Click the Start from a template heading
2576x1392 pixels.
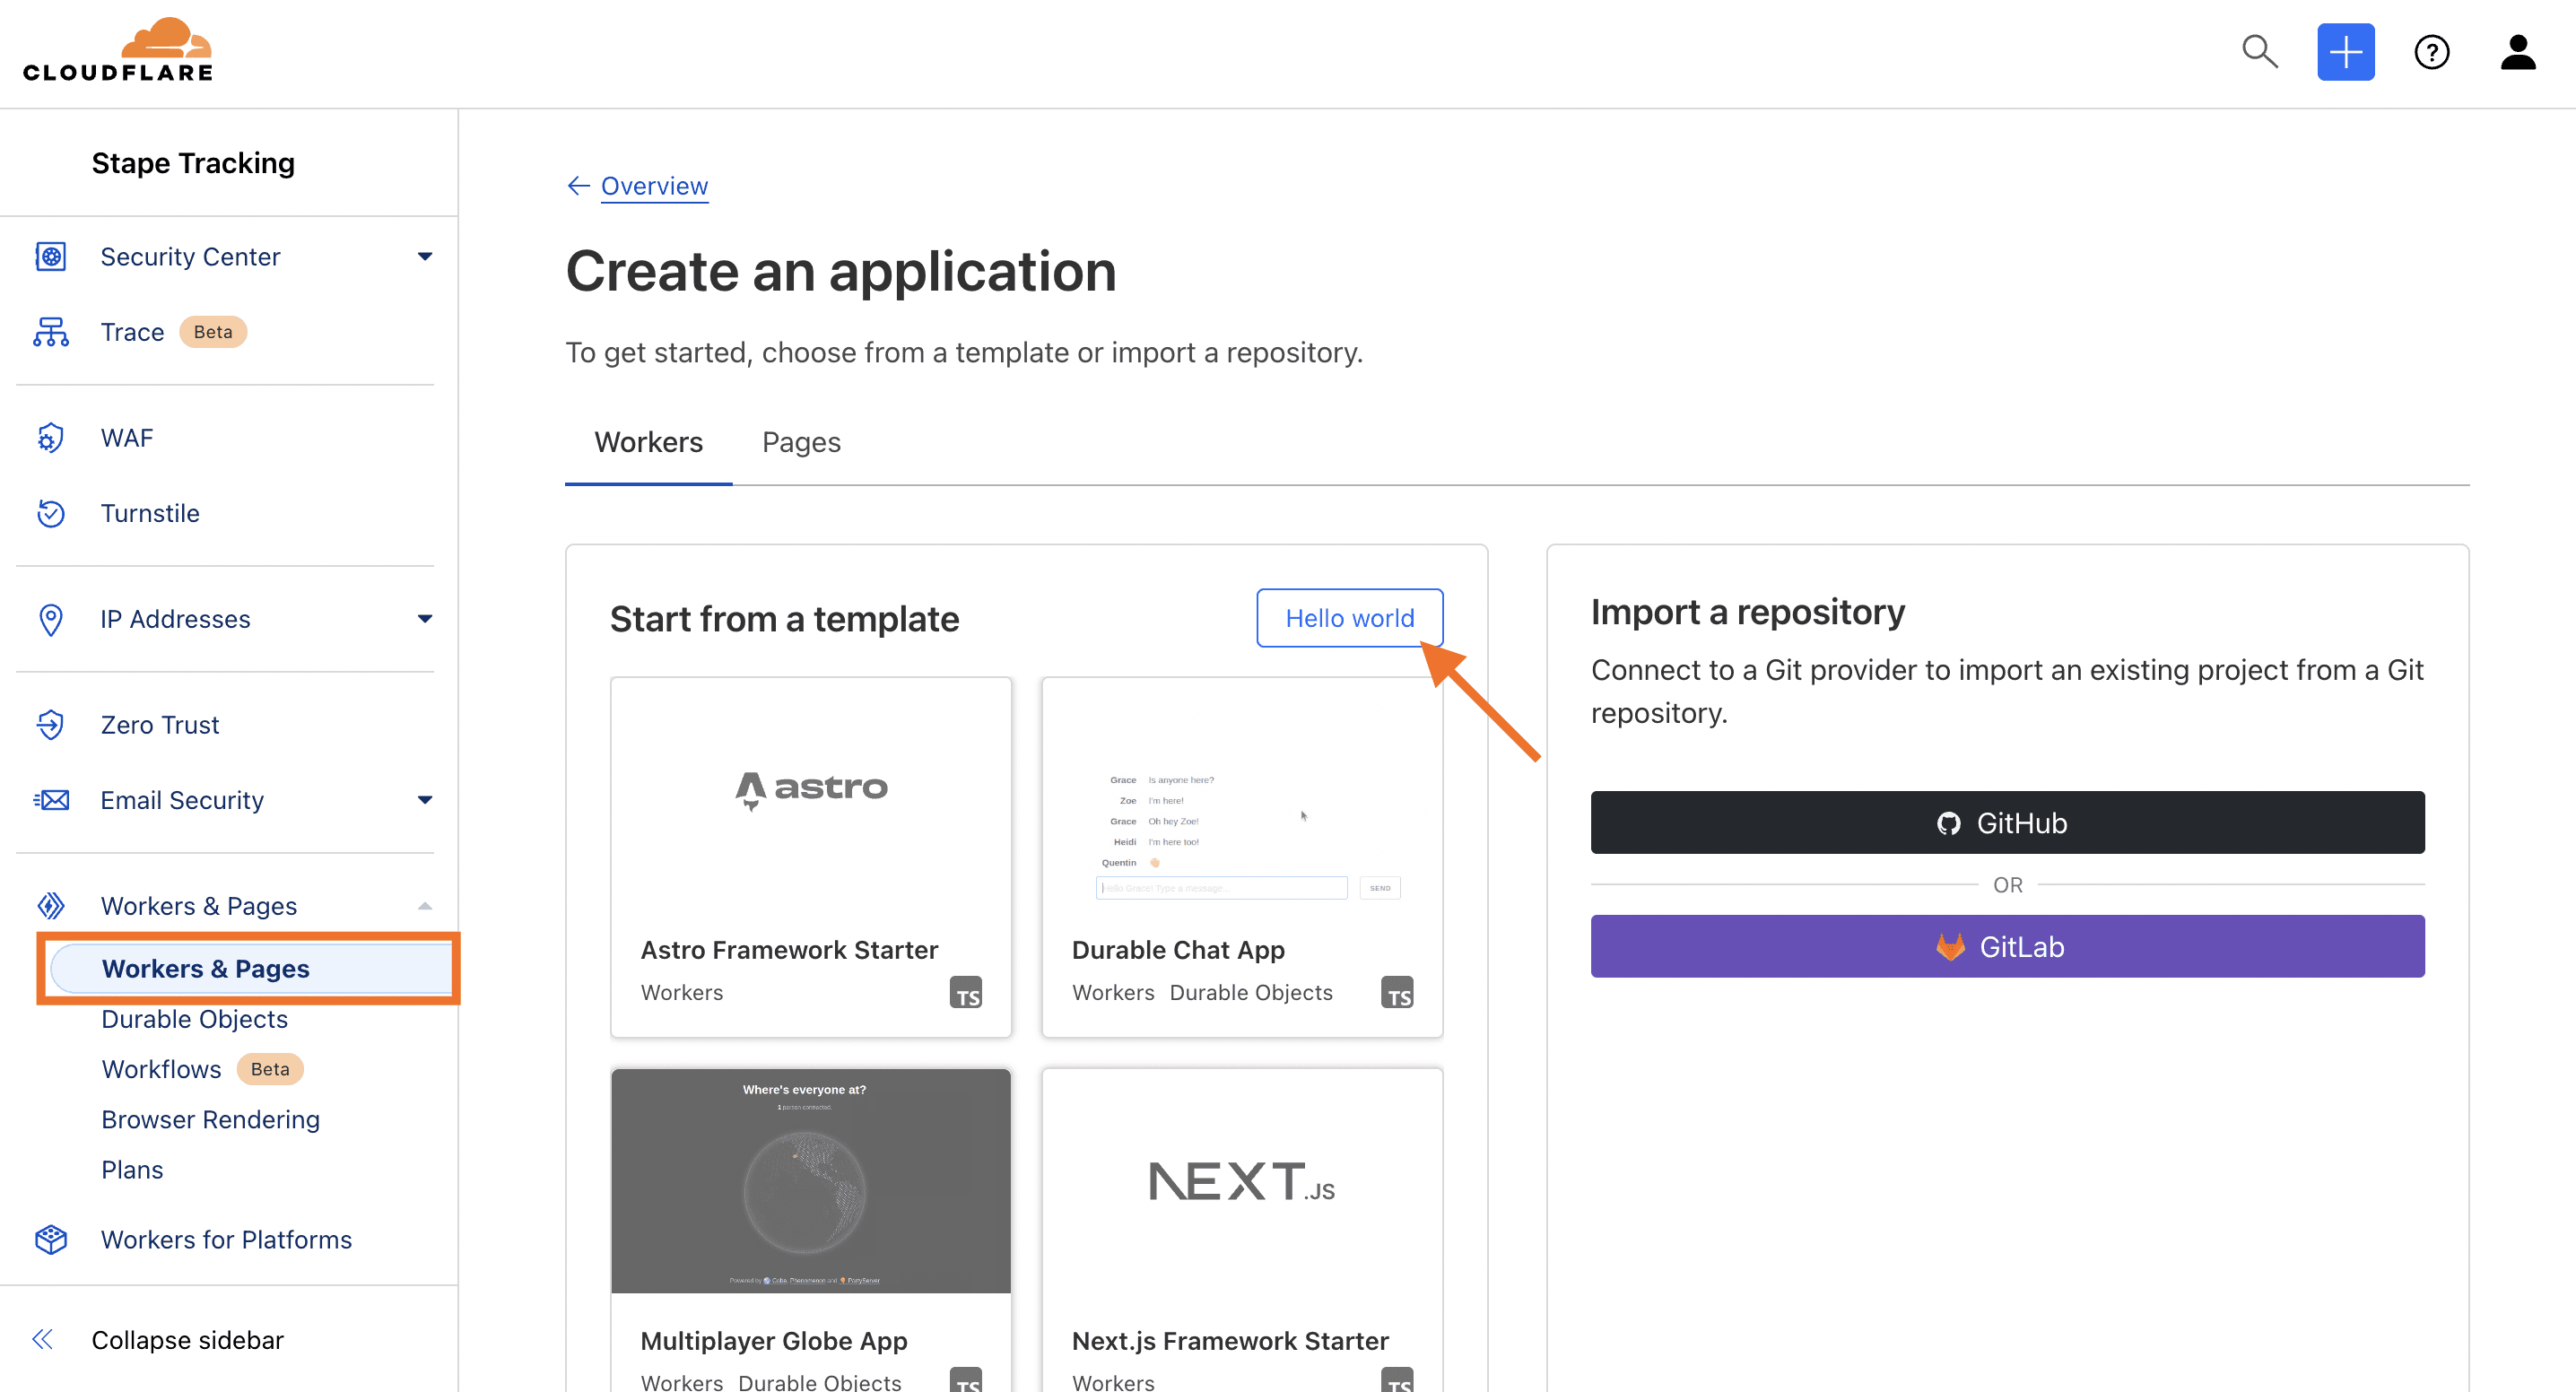pyautogui.click(x=784, y=619)
